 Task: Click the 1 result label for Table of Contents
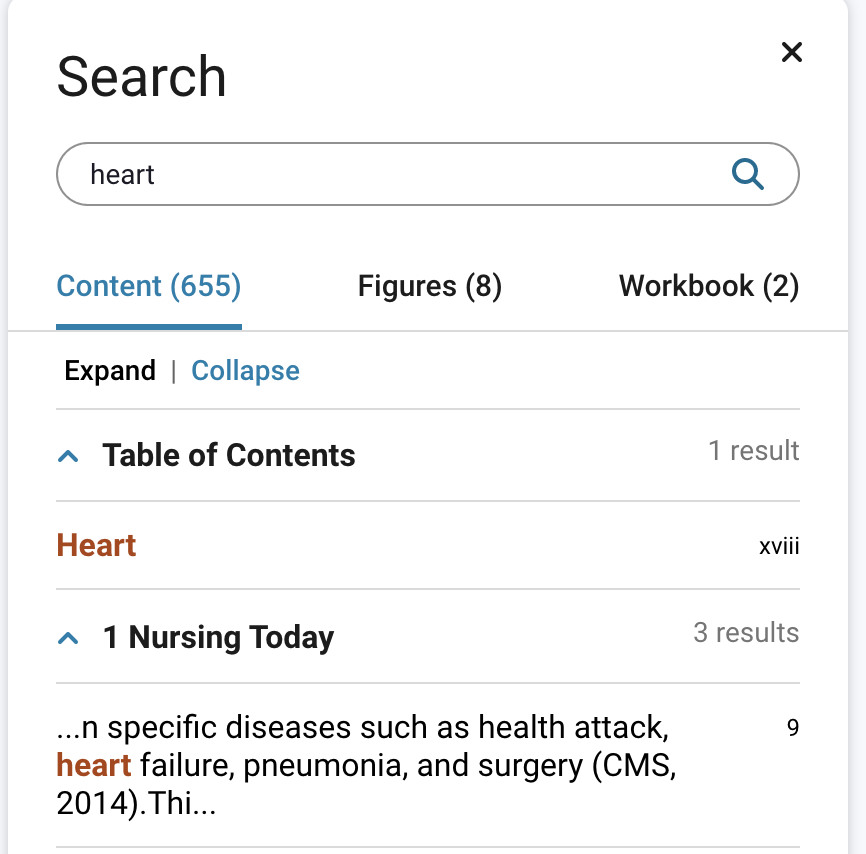[x=755, y=451]
